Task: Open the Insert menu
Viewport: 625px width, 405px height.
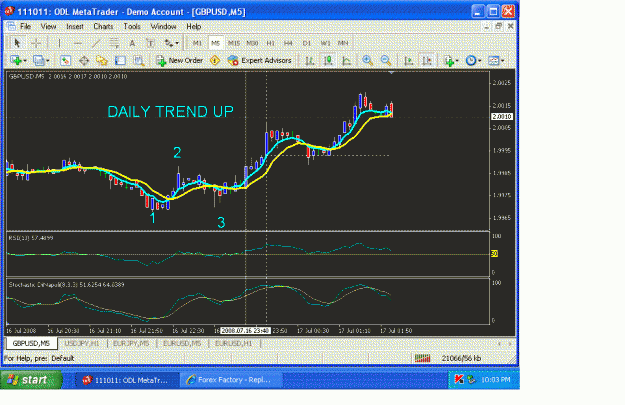Action: (75, 27)
